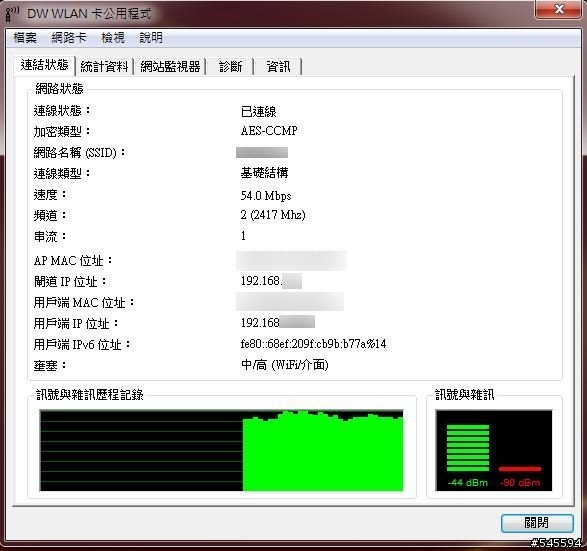
Task: Click the 速度 label
Action: pyautogui.click(x=50, y=195)
